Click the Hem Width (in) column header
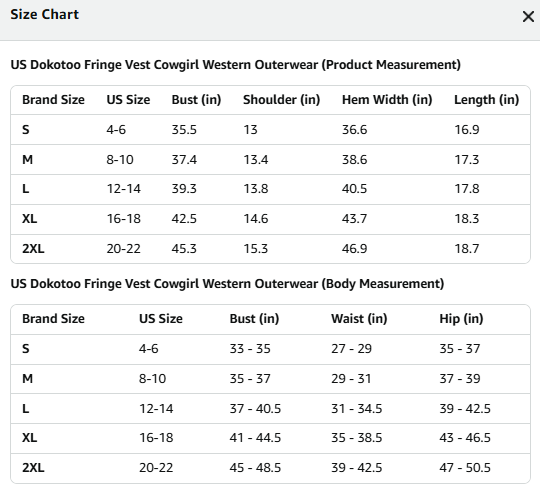Image resolution: width=540 pixels, height=493 pixels. point(387,100)
